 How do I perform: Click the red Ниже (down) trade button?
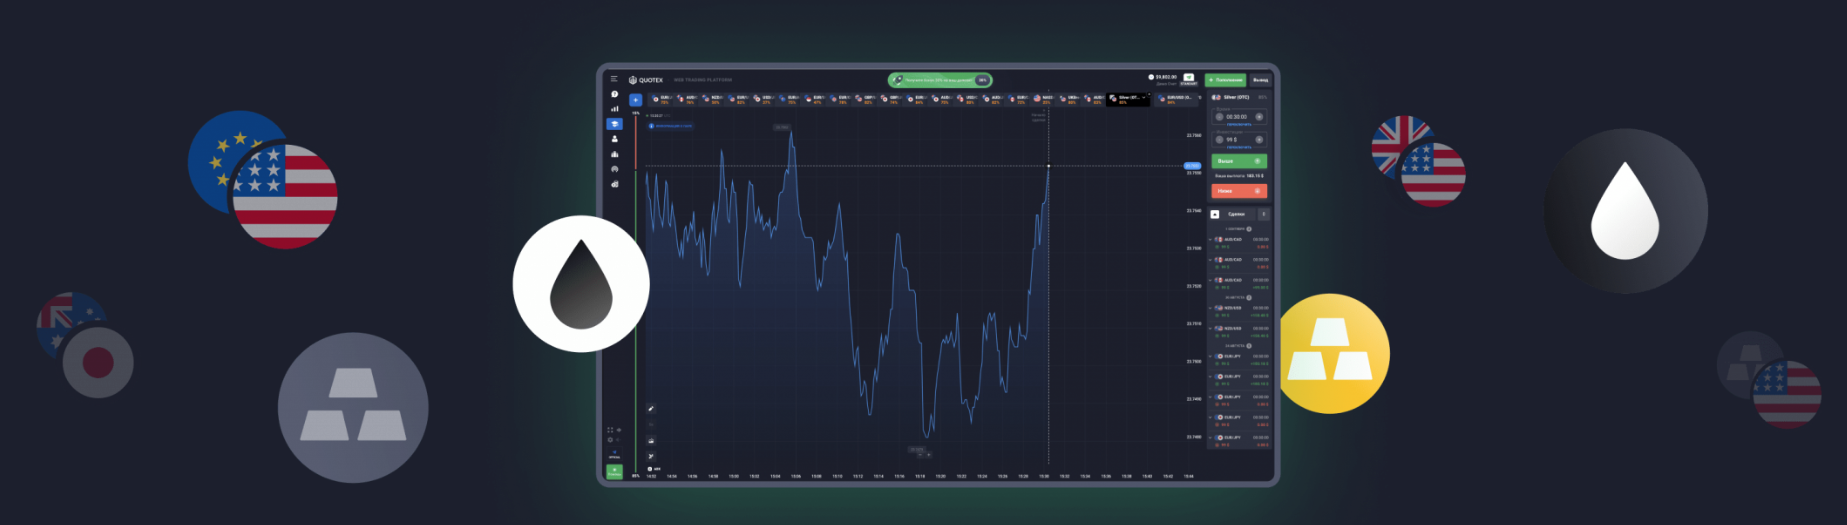tap(1239, 191)
